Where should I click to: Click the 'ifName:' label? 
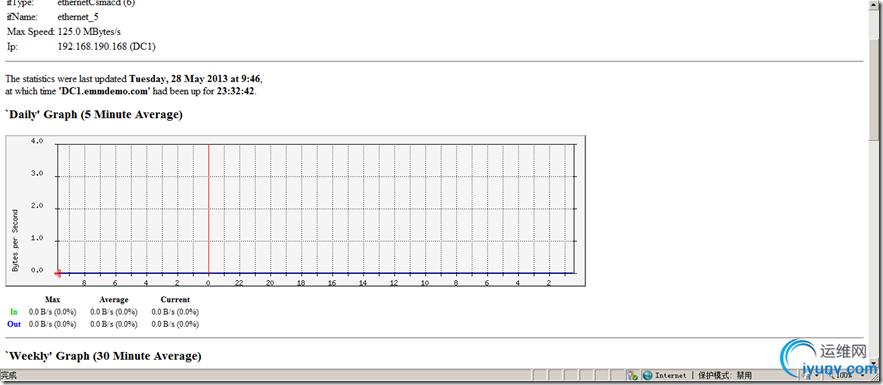[21, 17]
